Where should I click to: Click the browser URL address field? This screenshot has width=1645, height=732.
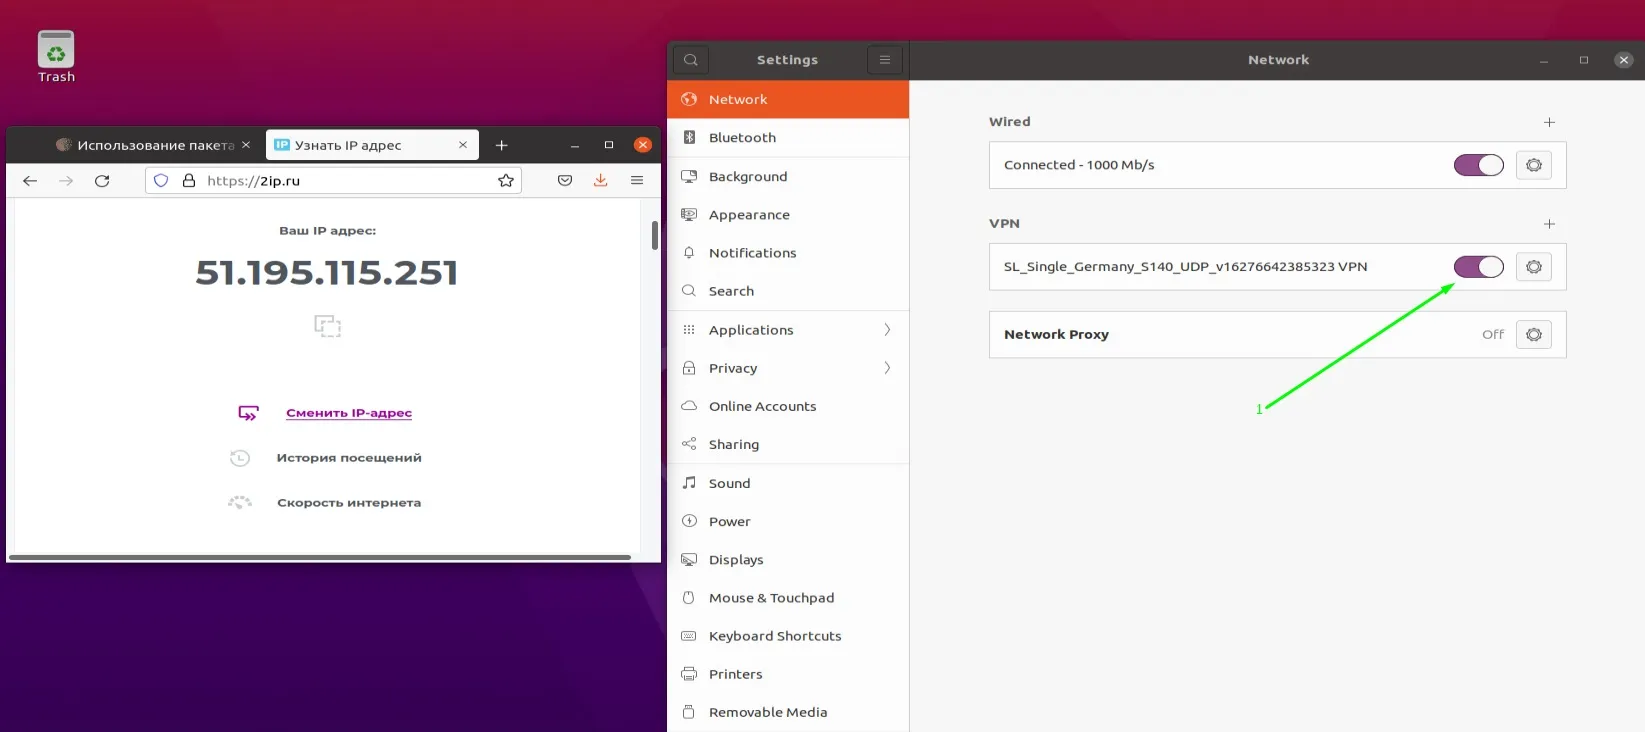[334, 181]
